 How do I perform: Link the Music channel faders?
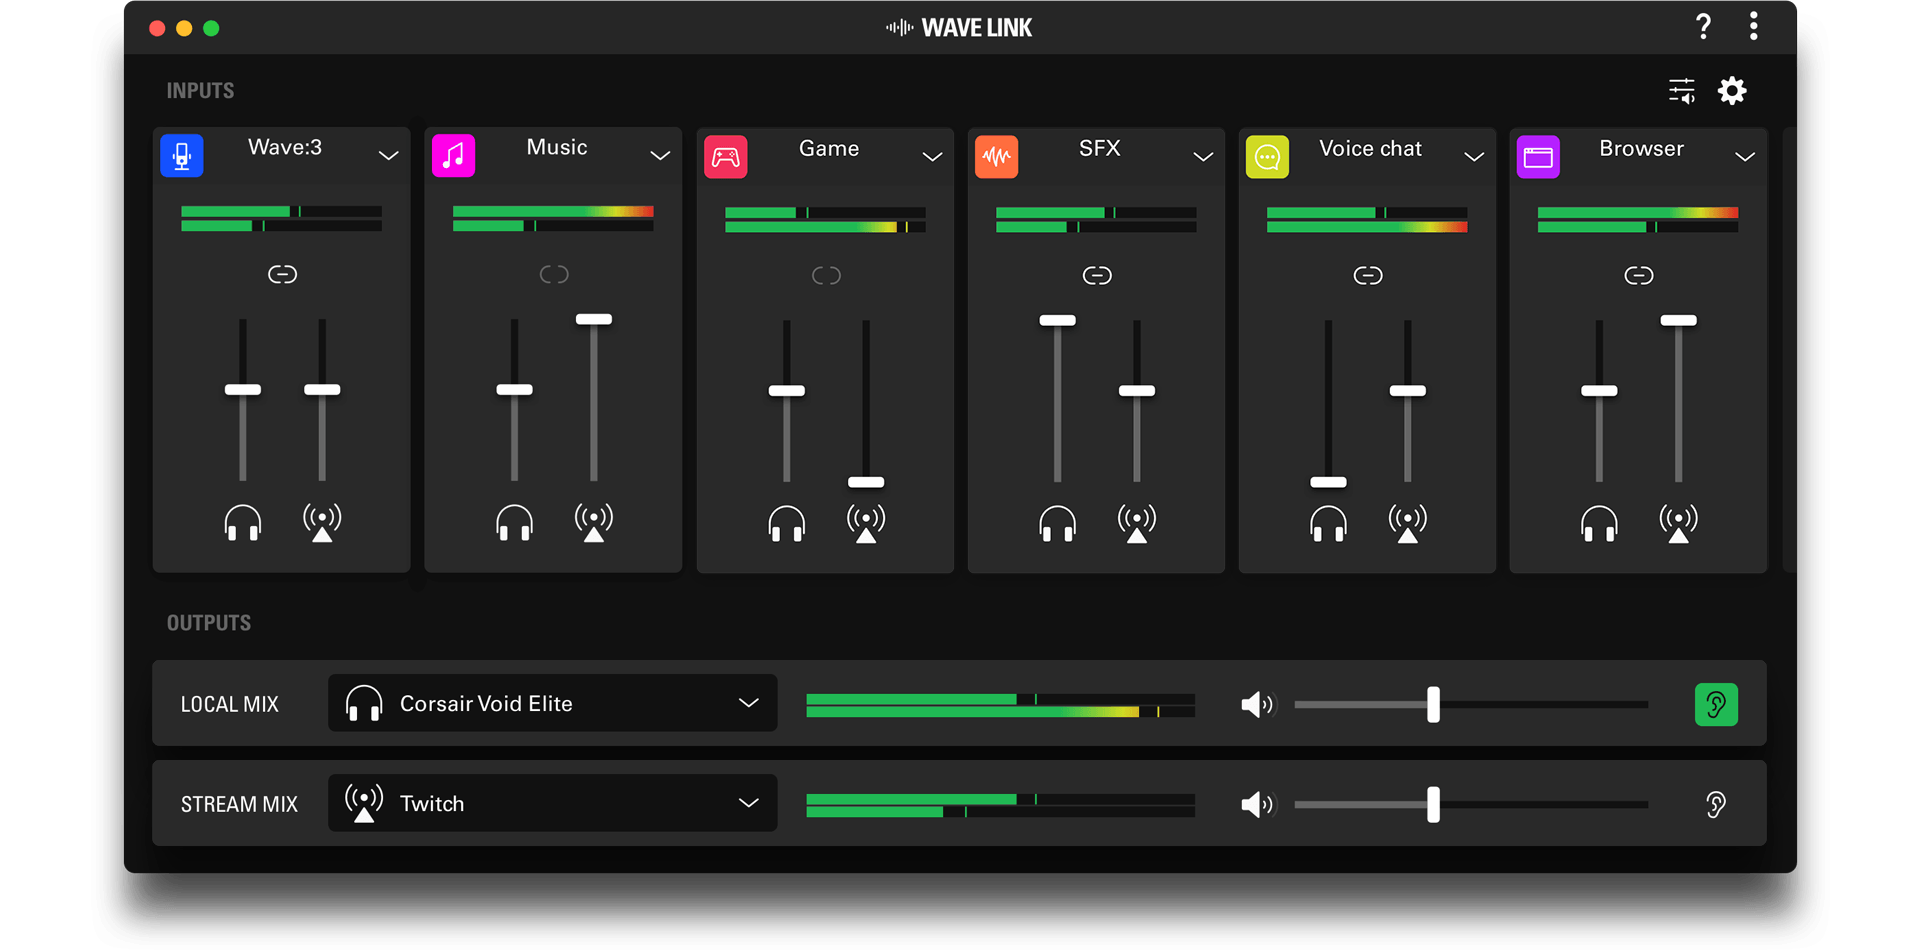(554, 274)
